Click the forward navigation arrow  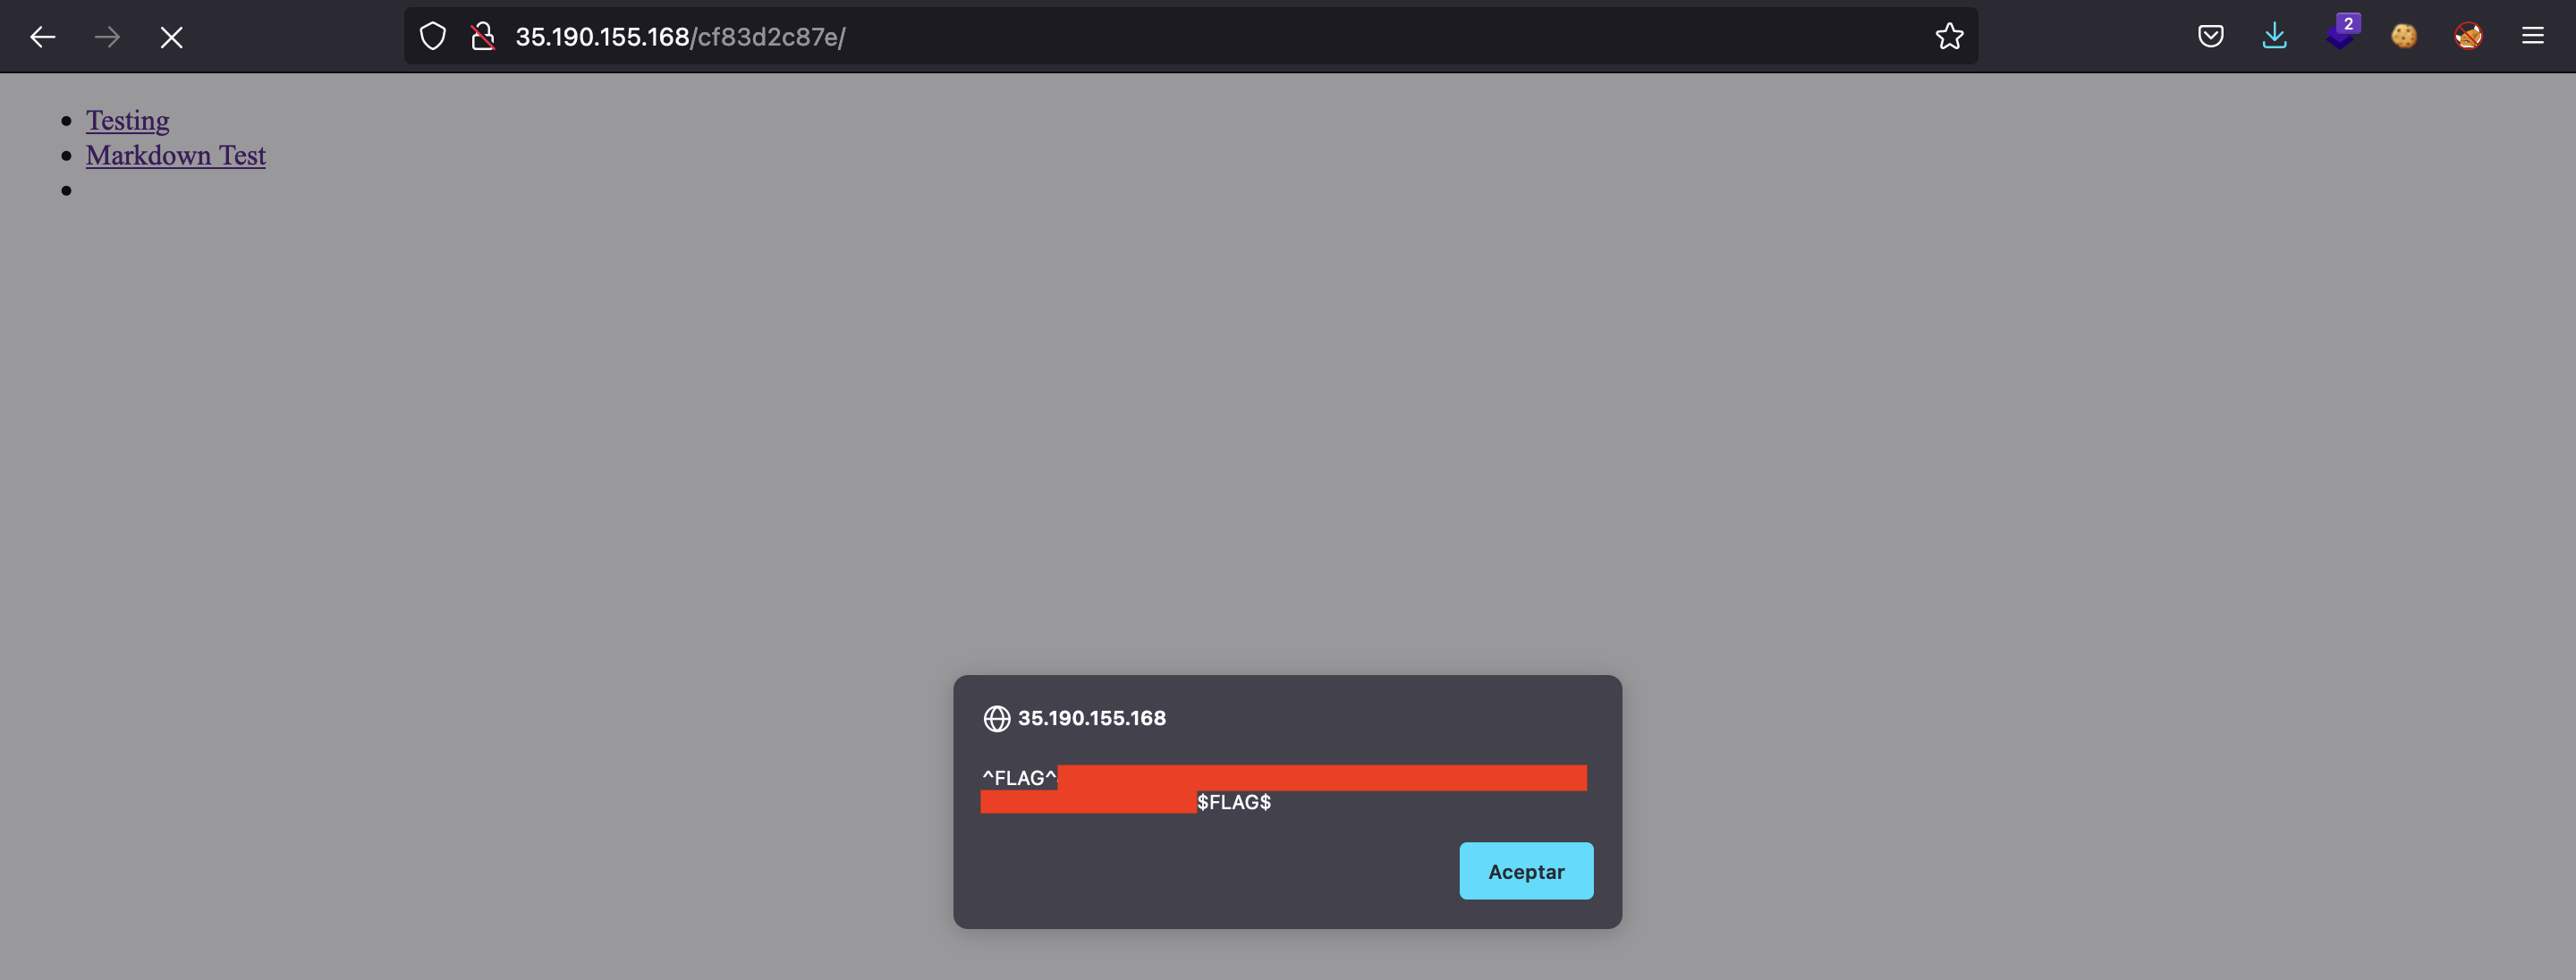click(x=106, y=36)
